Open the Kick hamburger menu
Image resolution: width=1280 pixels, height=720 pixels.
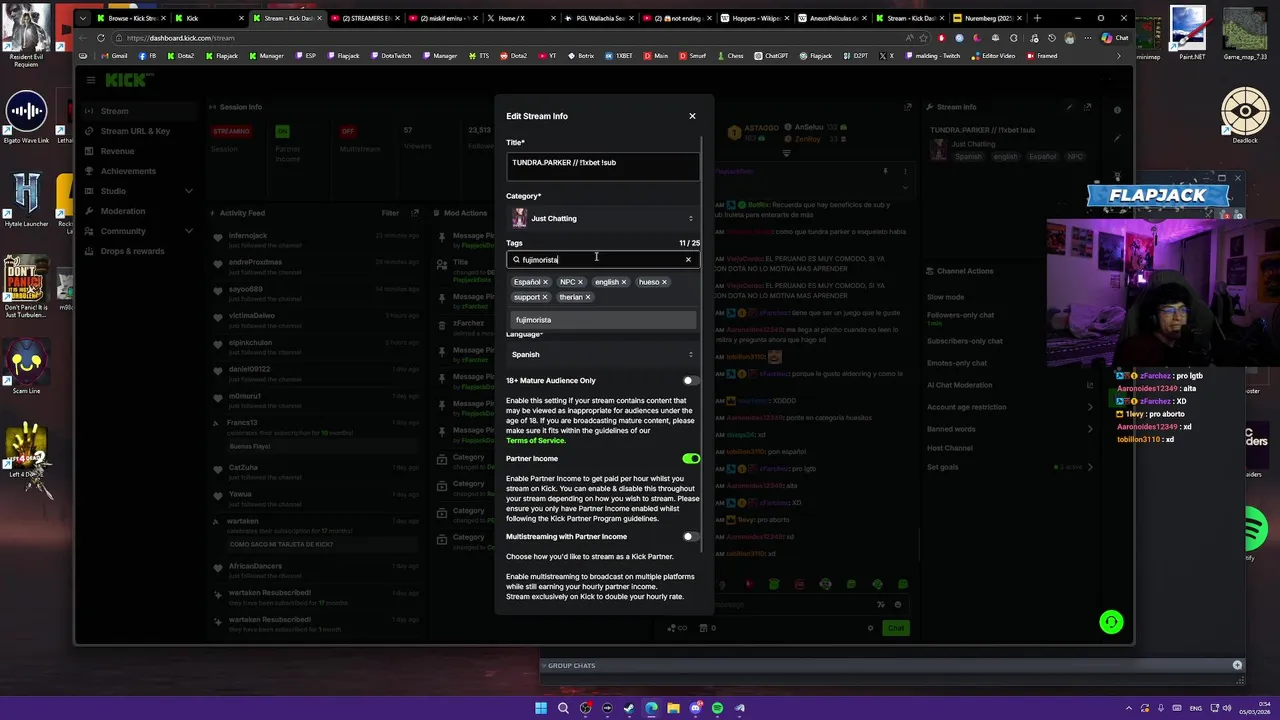click(x=90, y=80)
